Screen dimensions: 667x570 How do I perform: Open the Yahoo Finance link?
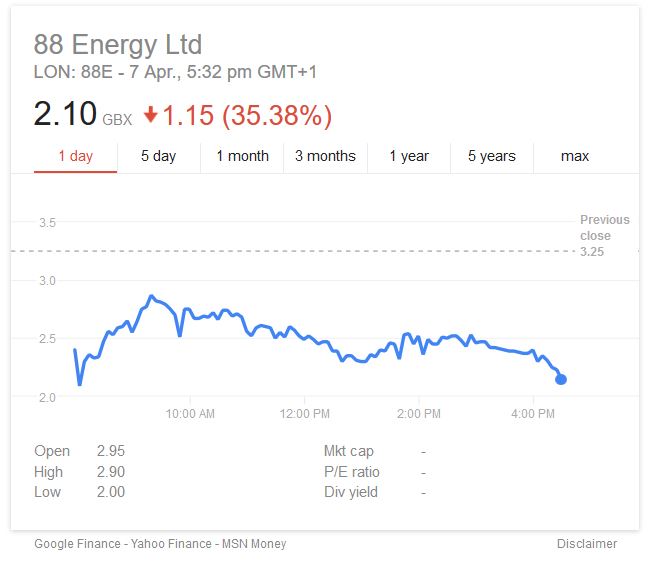pos(171,544)
